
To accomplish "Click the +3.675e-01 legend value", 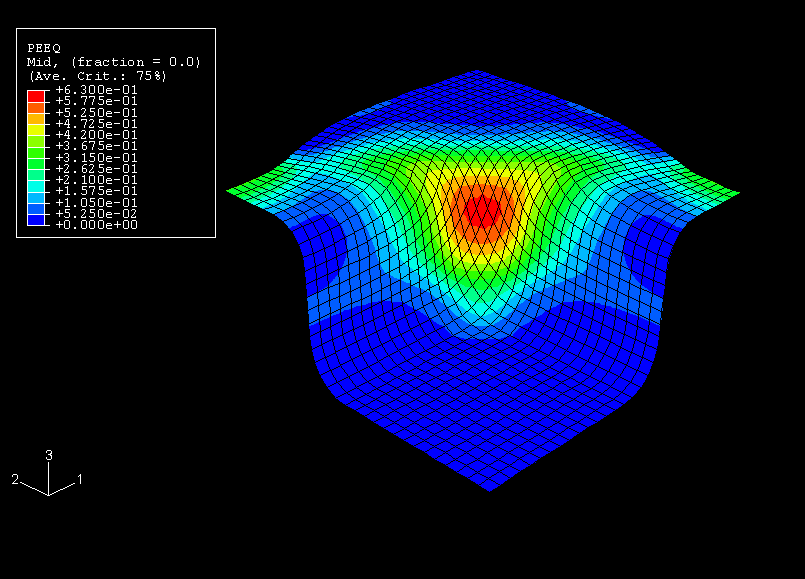I will 97,146.
